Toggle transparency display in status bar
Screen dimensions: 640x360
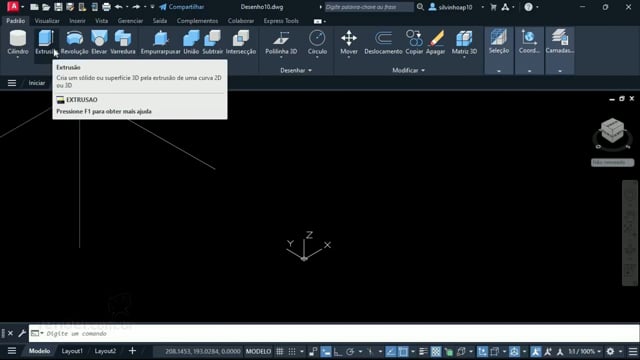[436, 351]
